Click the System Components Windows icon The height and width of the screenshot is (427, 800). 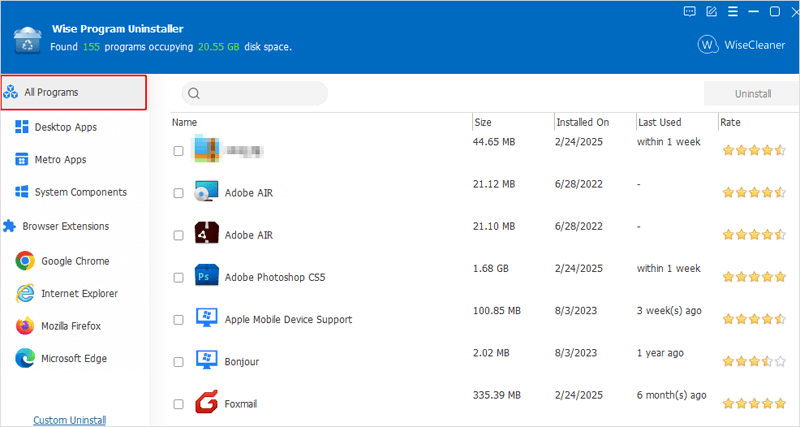click(x=22, y=192)
